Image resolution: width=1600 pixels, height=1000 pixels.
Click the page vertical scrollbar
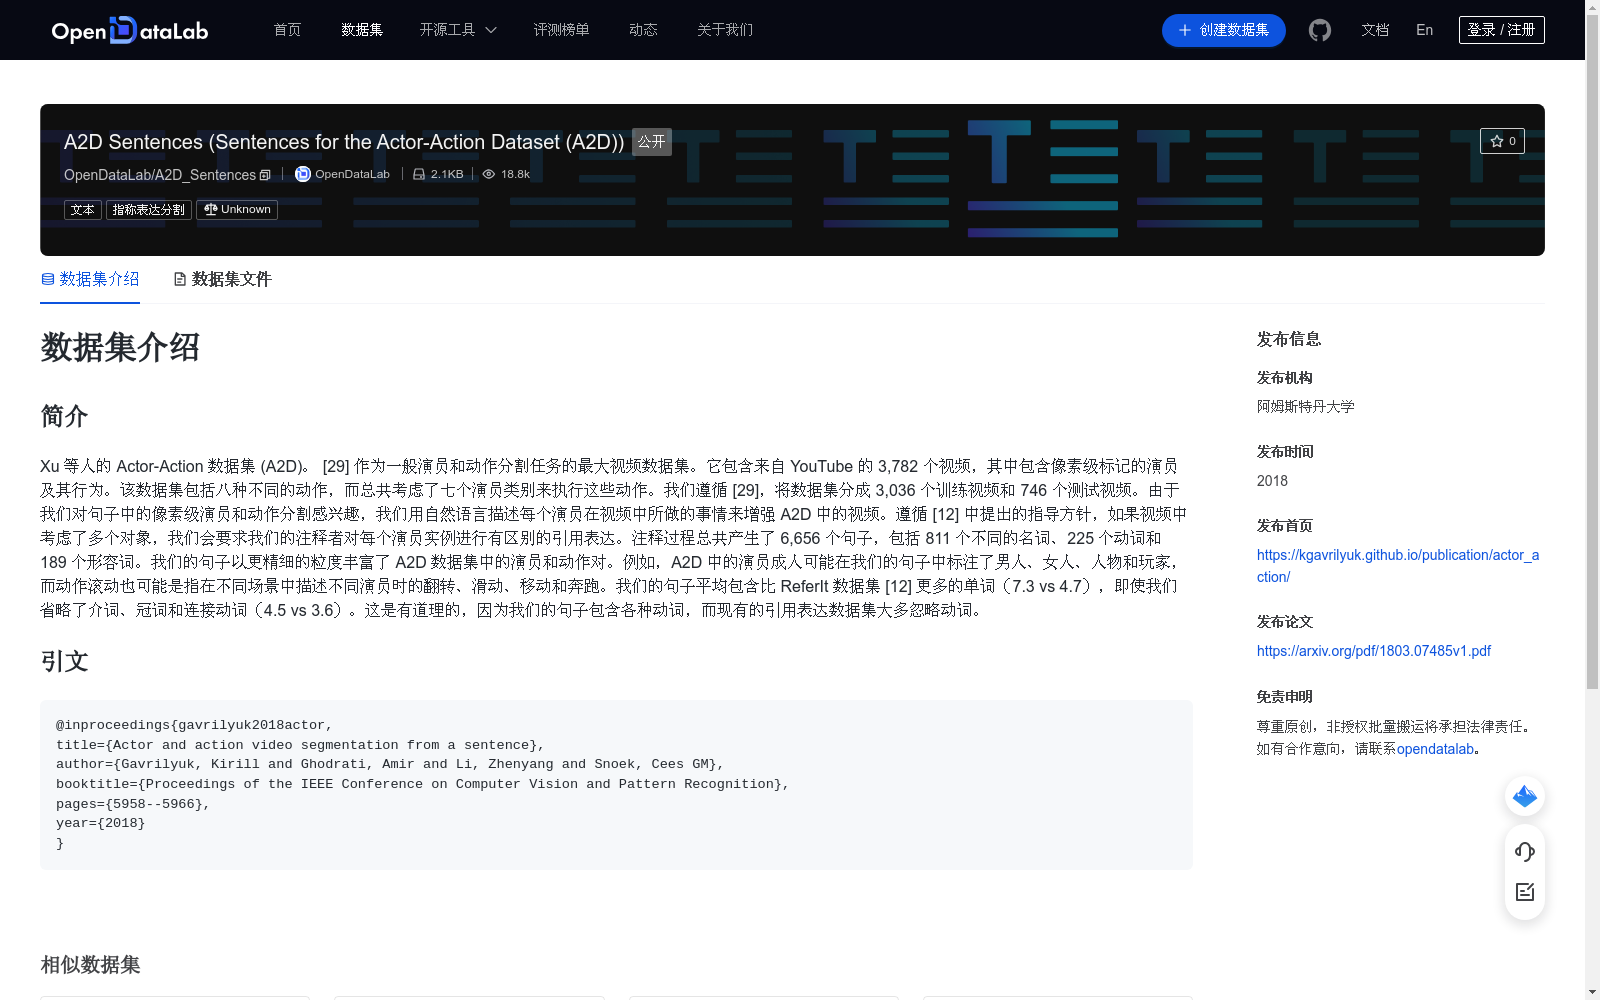[1592, 350]
